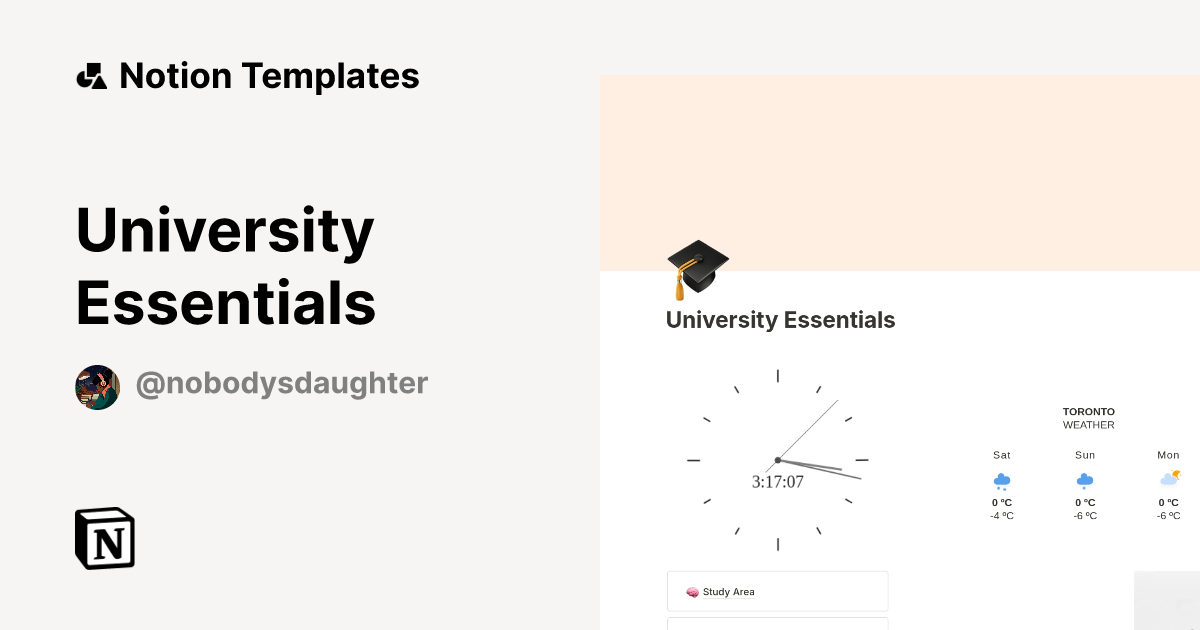The image size is (1200, 630).
Task: Click the digital time display on the clock
Action: coord(778,482)
